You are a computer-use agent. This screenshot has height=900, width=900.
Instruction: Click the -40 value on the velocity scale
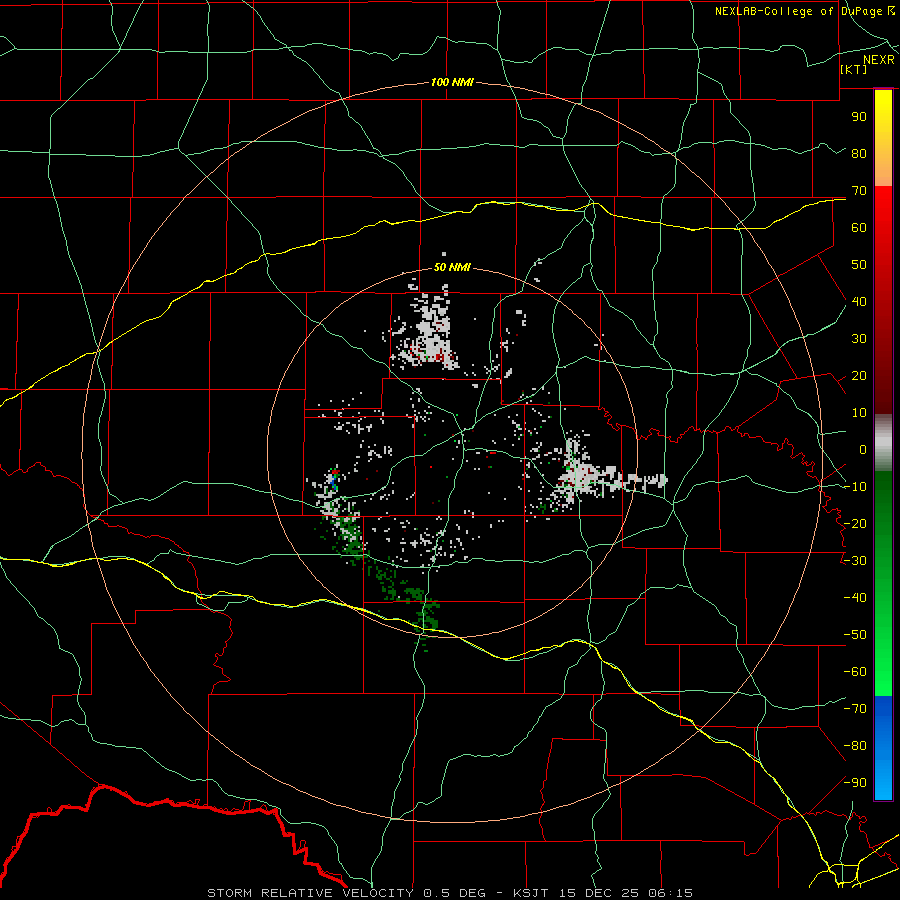pos(855,598)
